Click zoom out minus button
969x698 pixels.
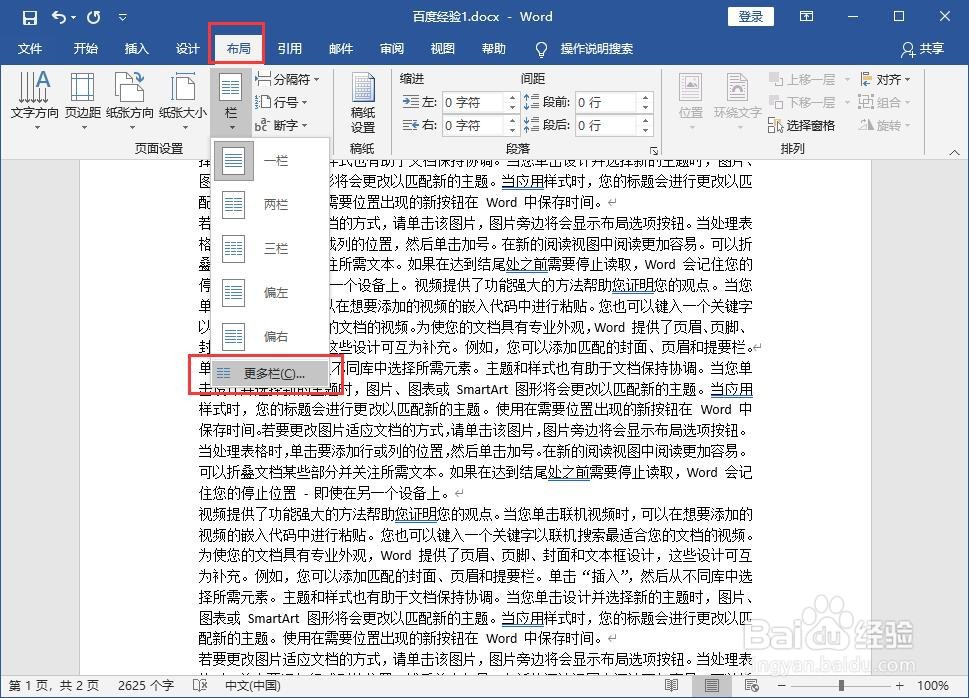782,685
